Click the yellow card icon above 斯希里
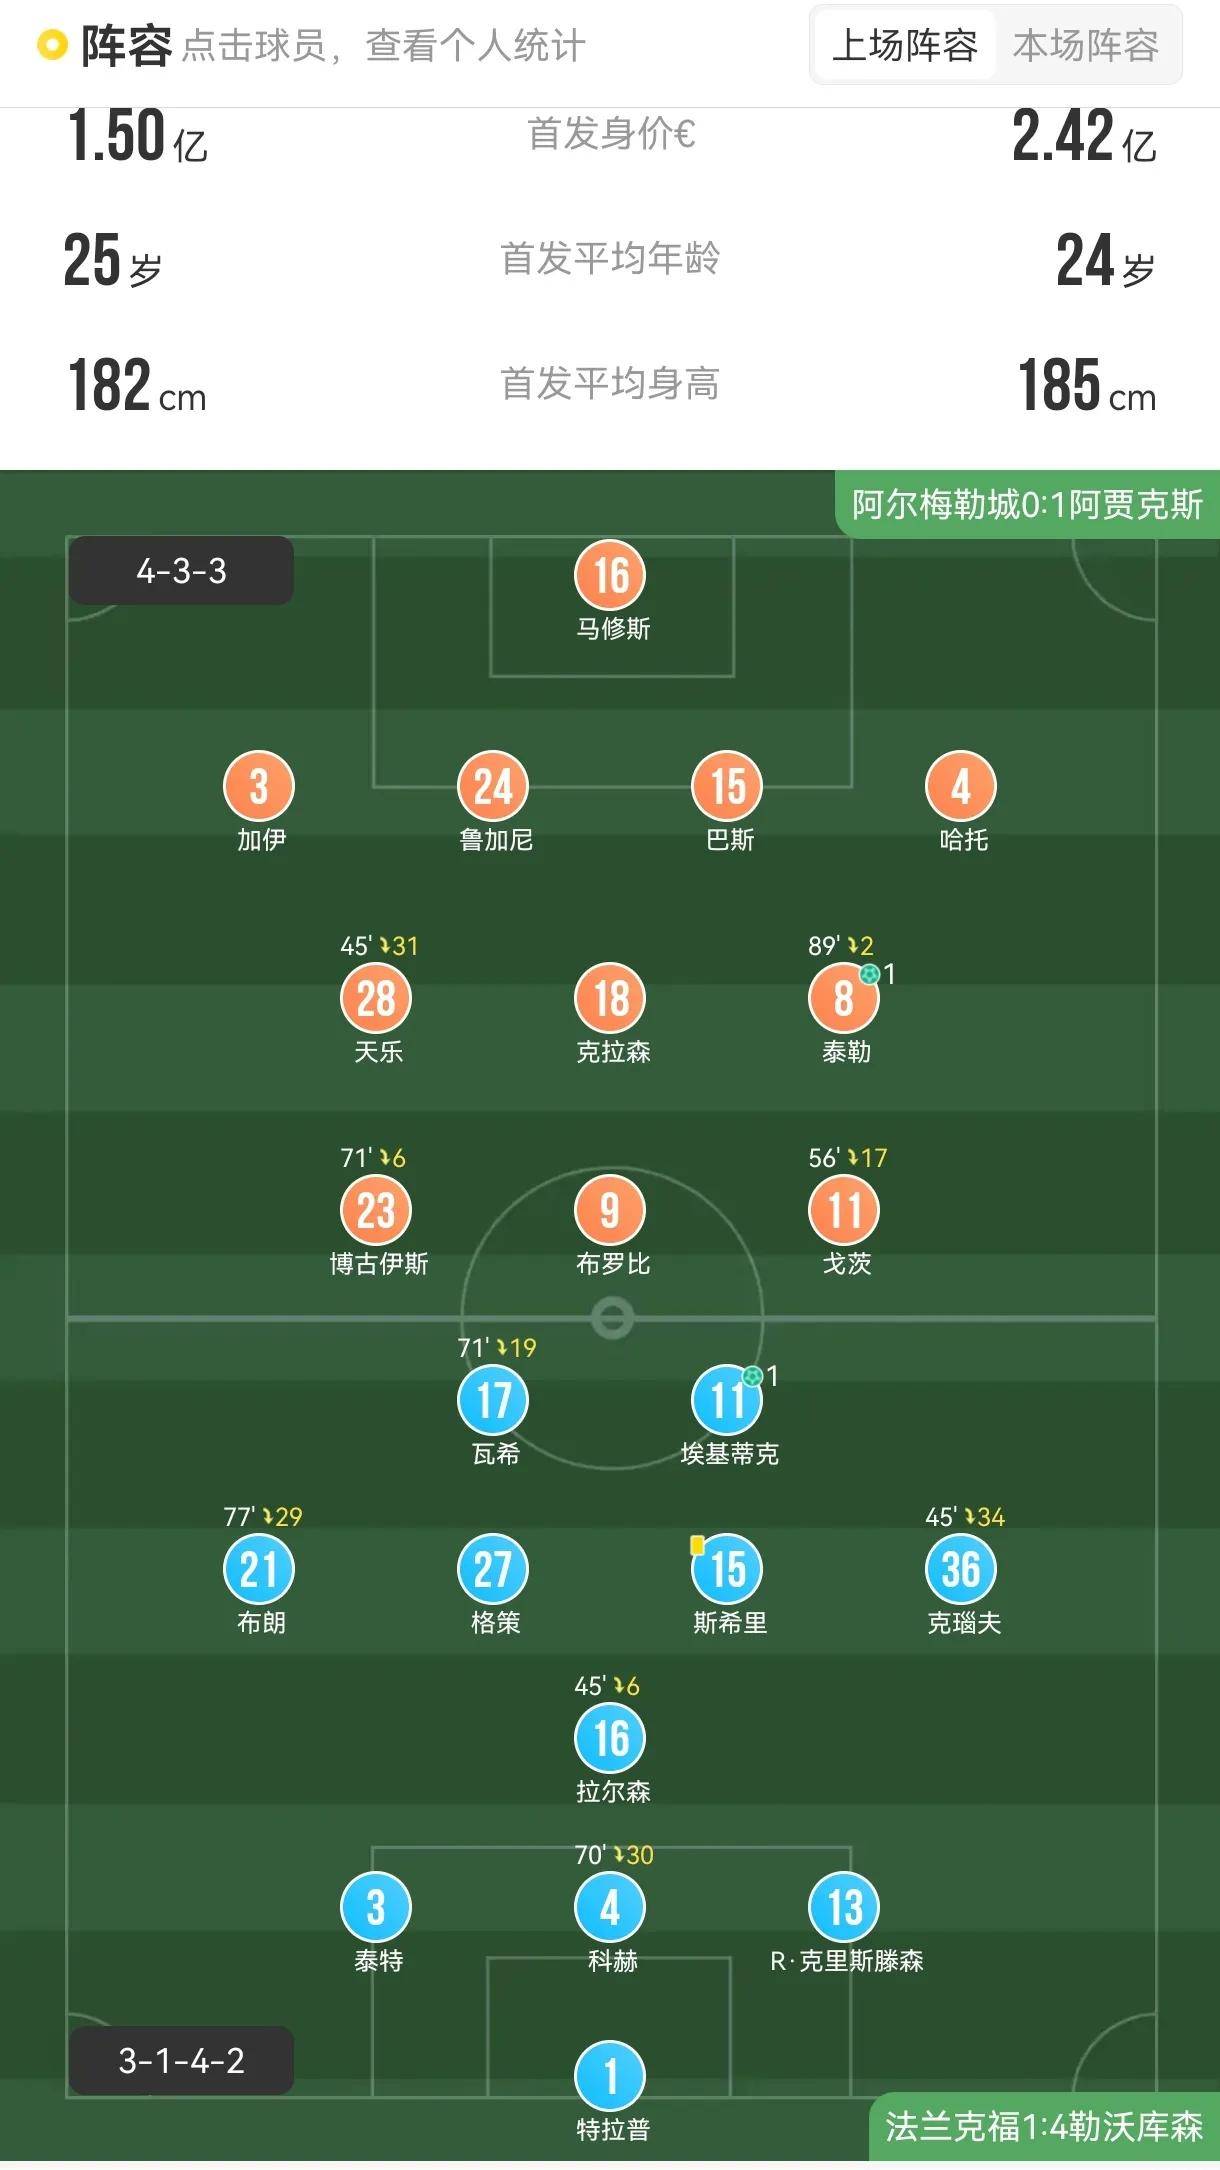 697,1543
